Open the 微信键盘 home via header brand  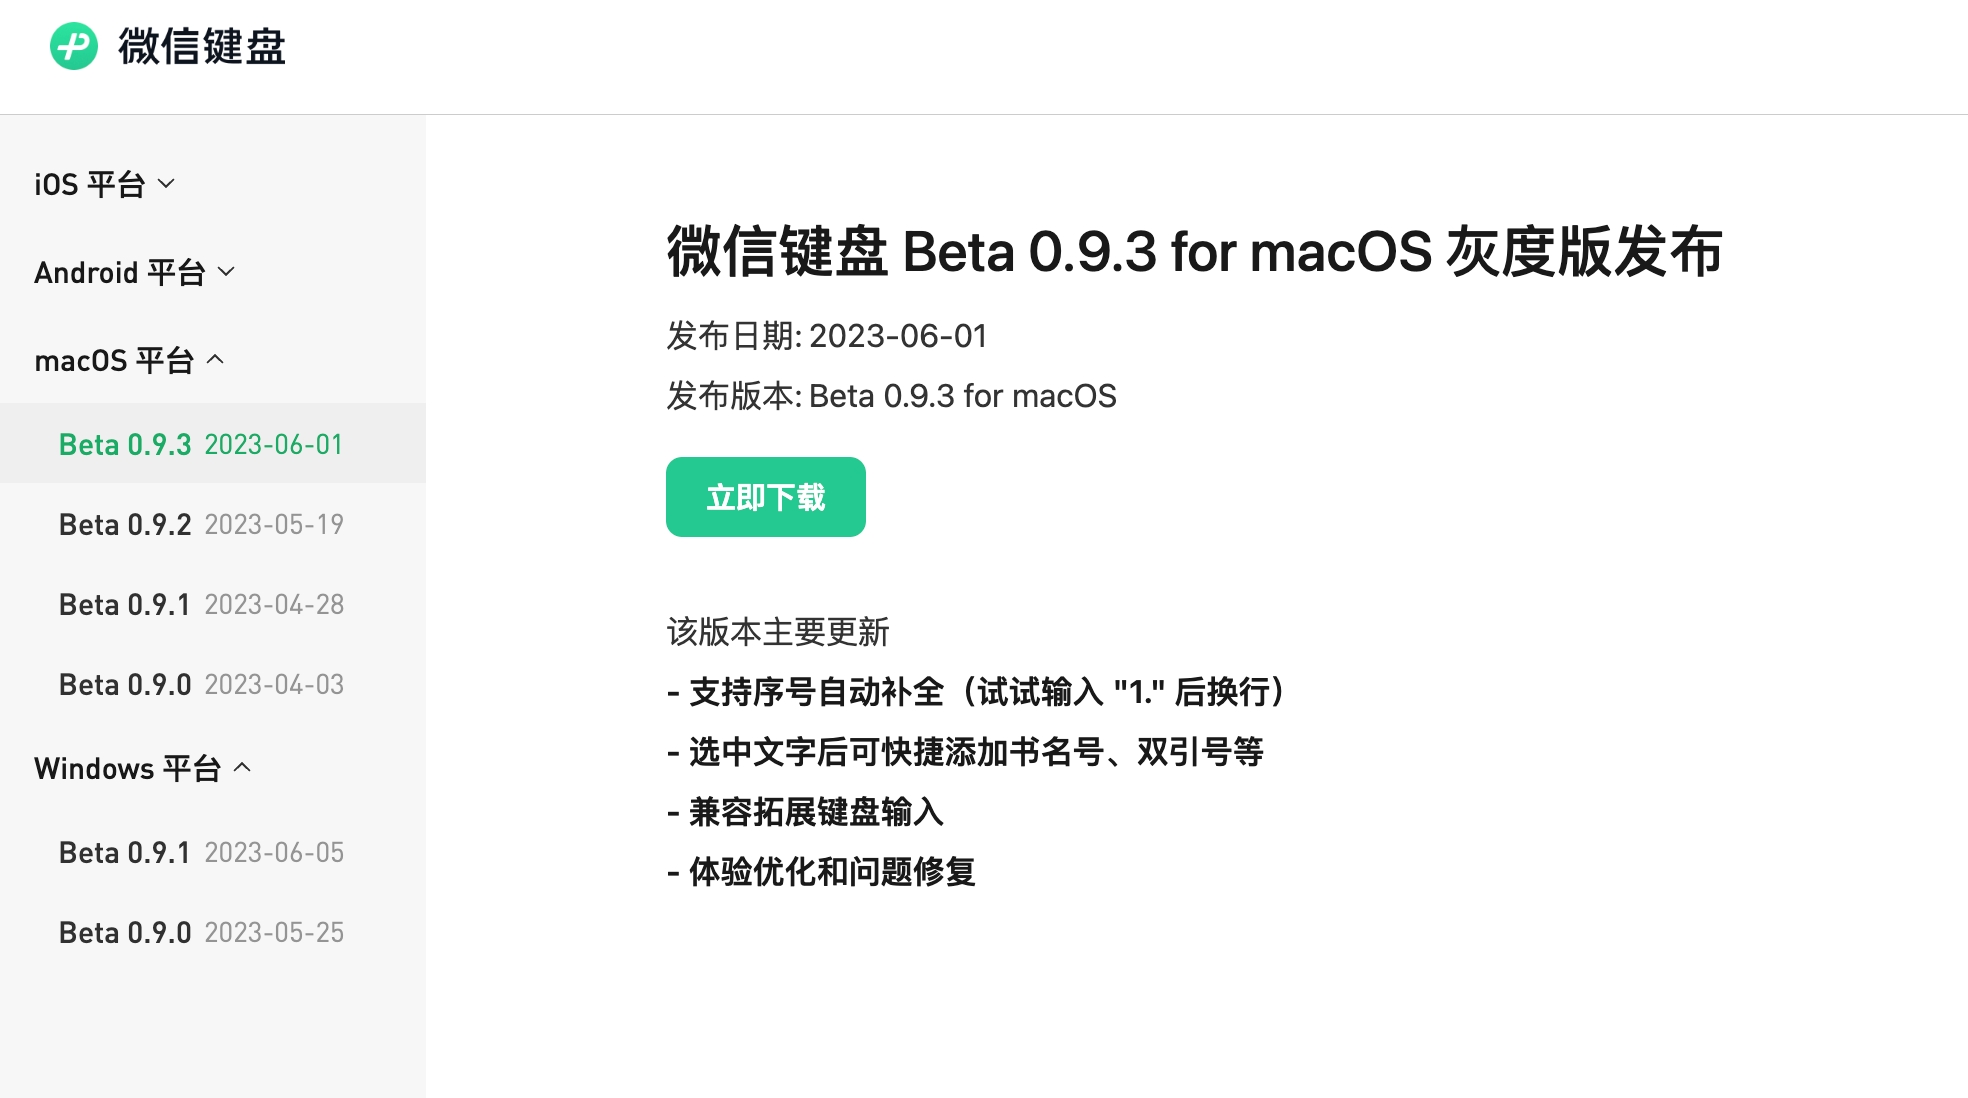click(x=203, y=47)
